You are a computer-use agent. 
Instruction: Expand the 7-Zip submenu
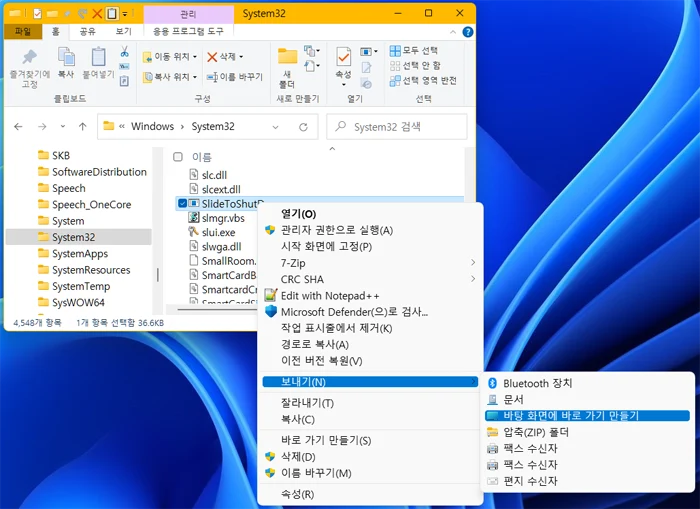[x=371, y=263]
